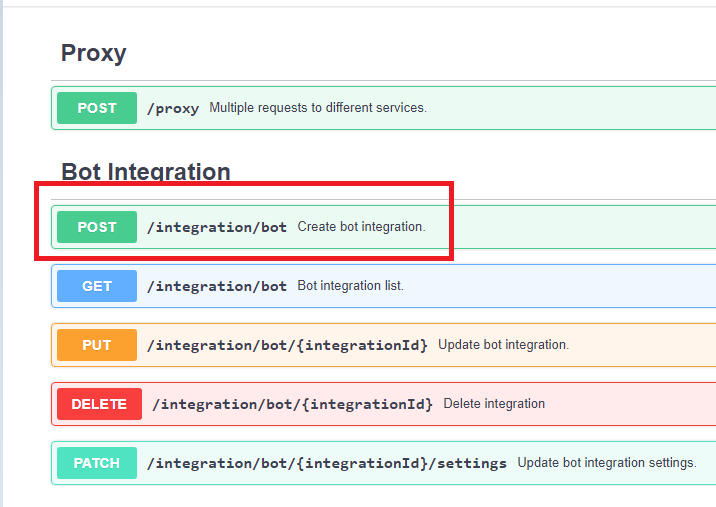
Task: Click the /proxy endpoint path
Action: 173,108
